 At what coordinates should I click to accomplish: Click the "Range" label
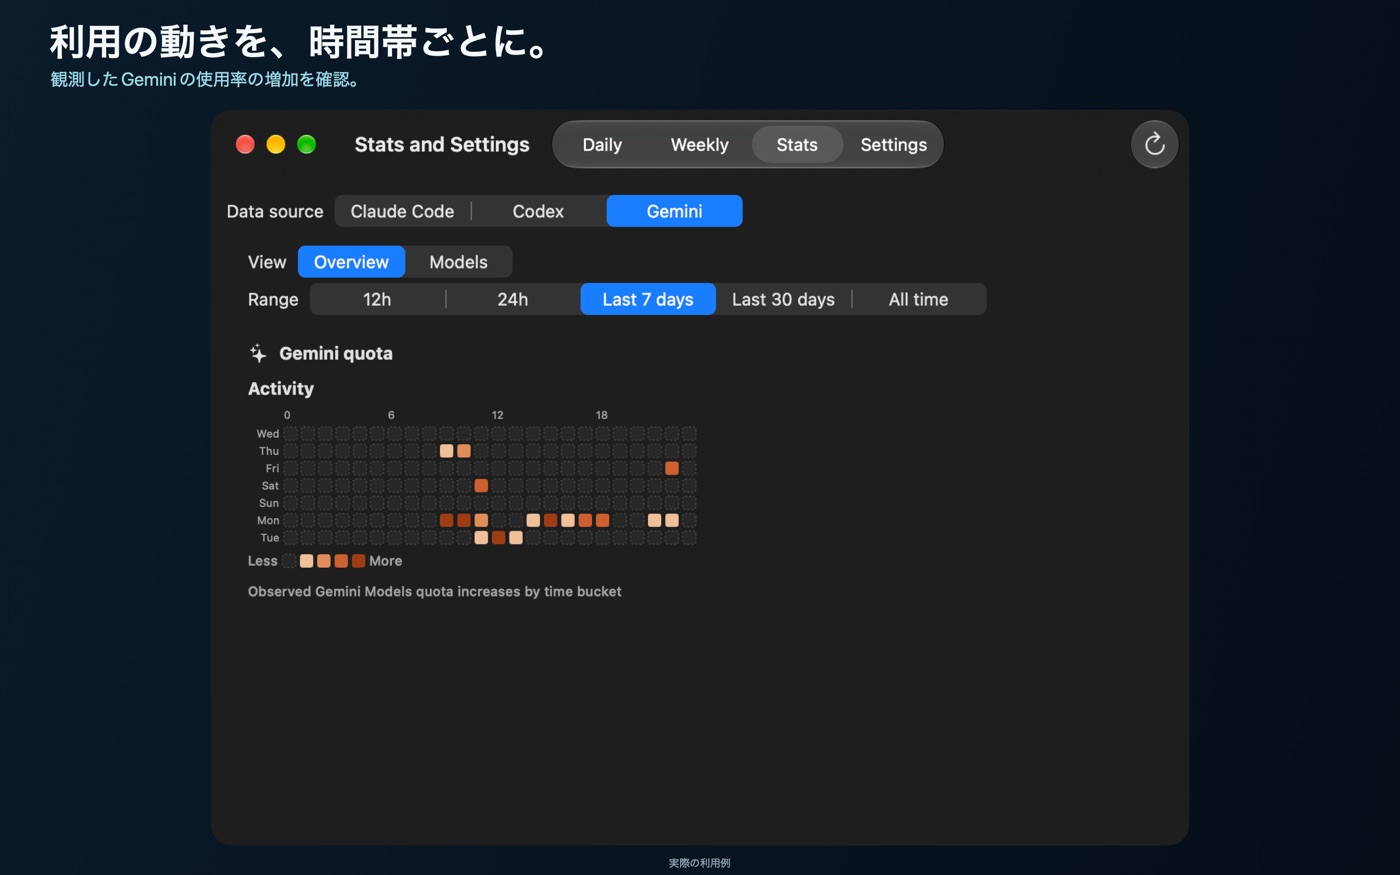click(273, 299)
